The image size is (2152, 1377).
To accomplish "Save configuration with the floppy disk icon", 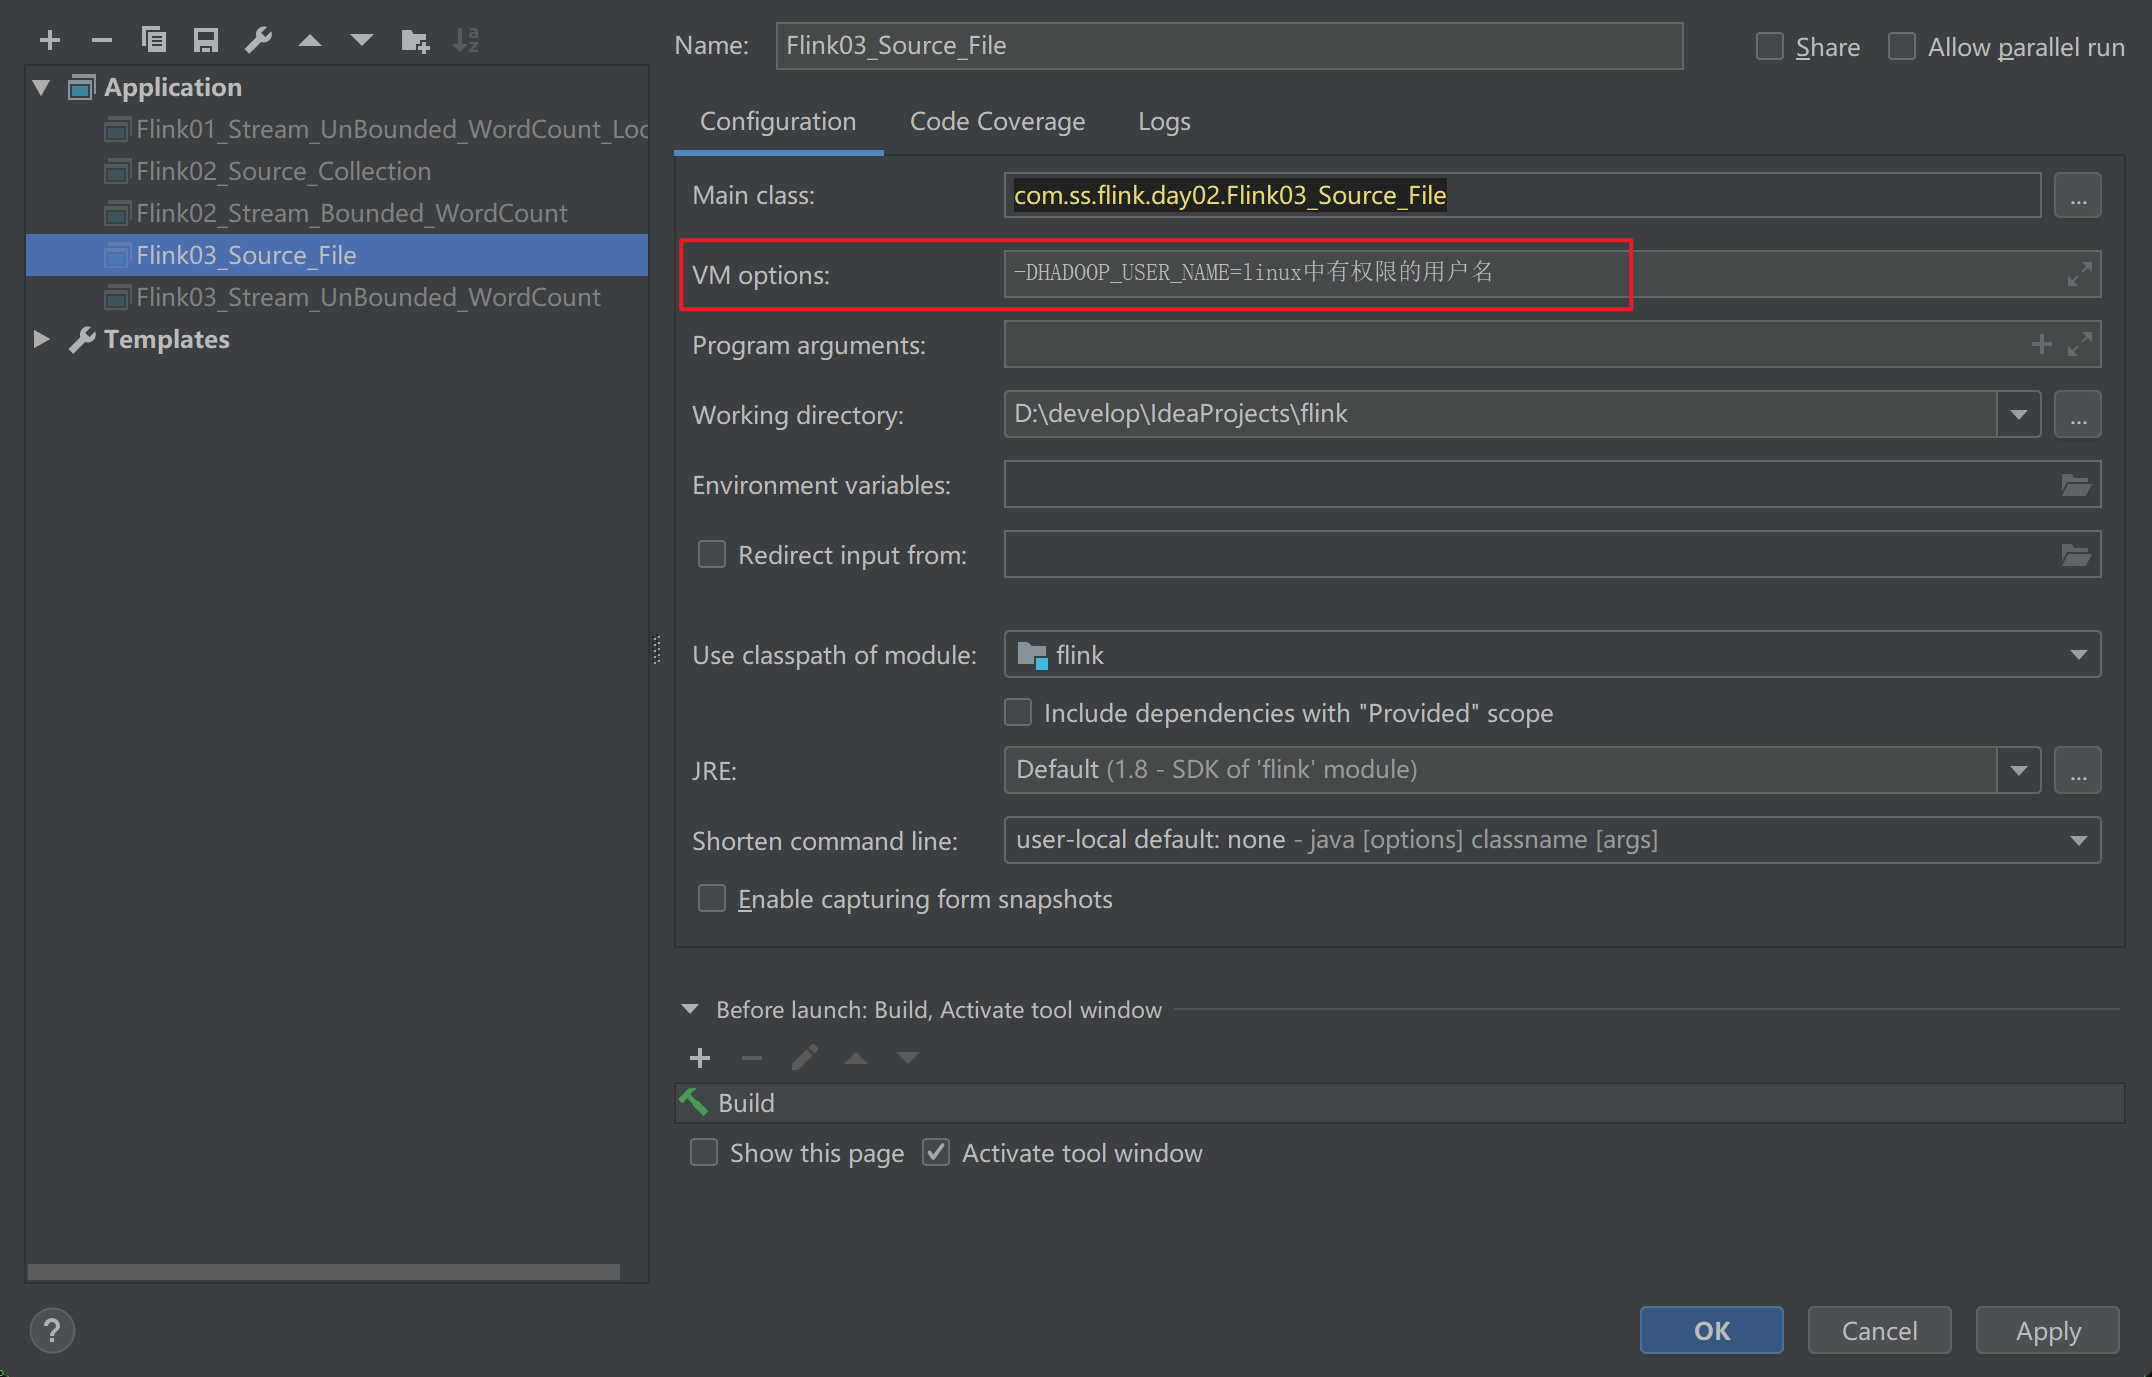I will [206, 40].
